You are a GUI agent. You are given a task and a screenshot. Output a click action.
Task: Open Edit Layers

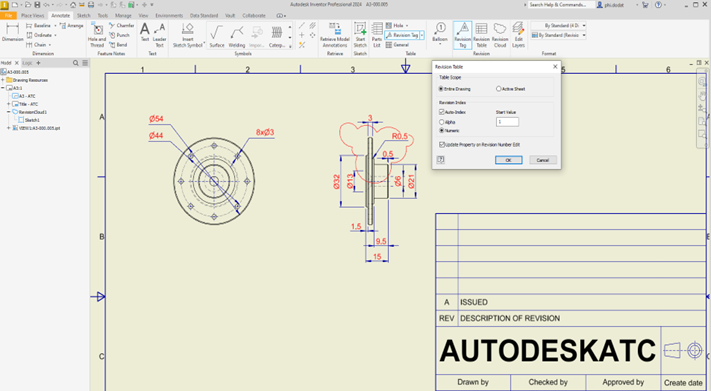518,35
